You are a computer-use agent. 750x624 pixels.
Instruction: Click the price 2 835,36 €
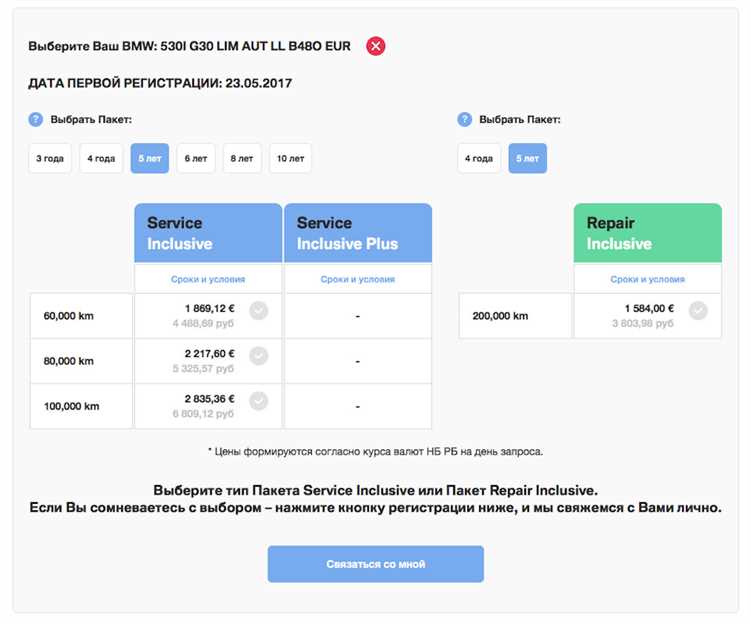[210, 398]
